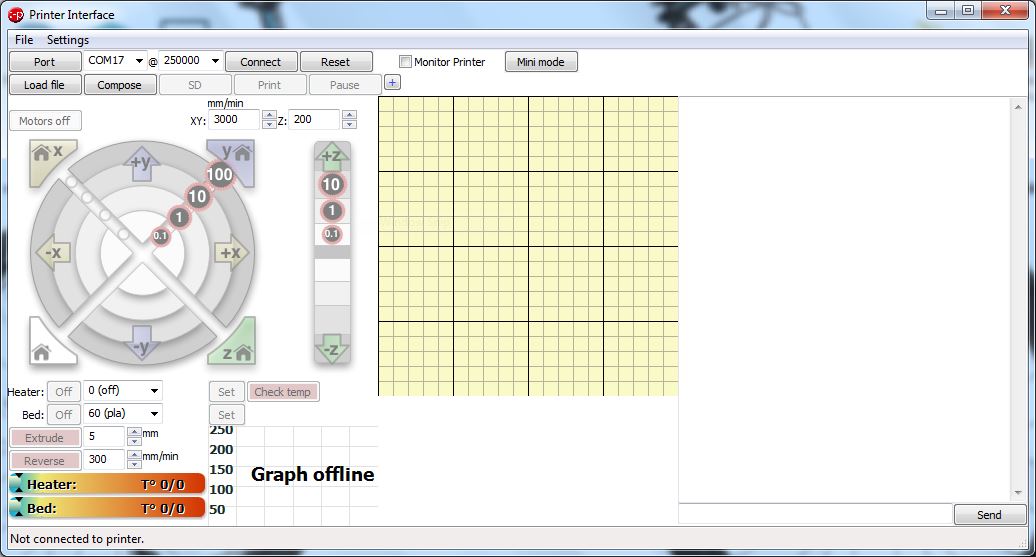Open the Compose window
The image size is (1036, 557).
tap(120, 85)
